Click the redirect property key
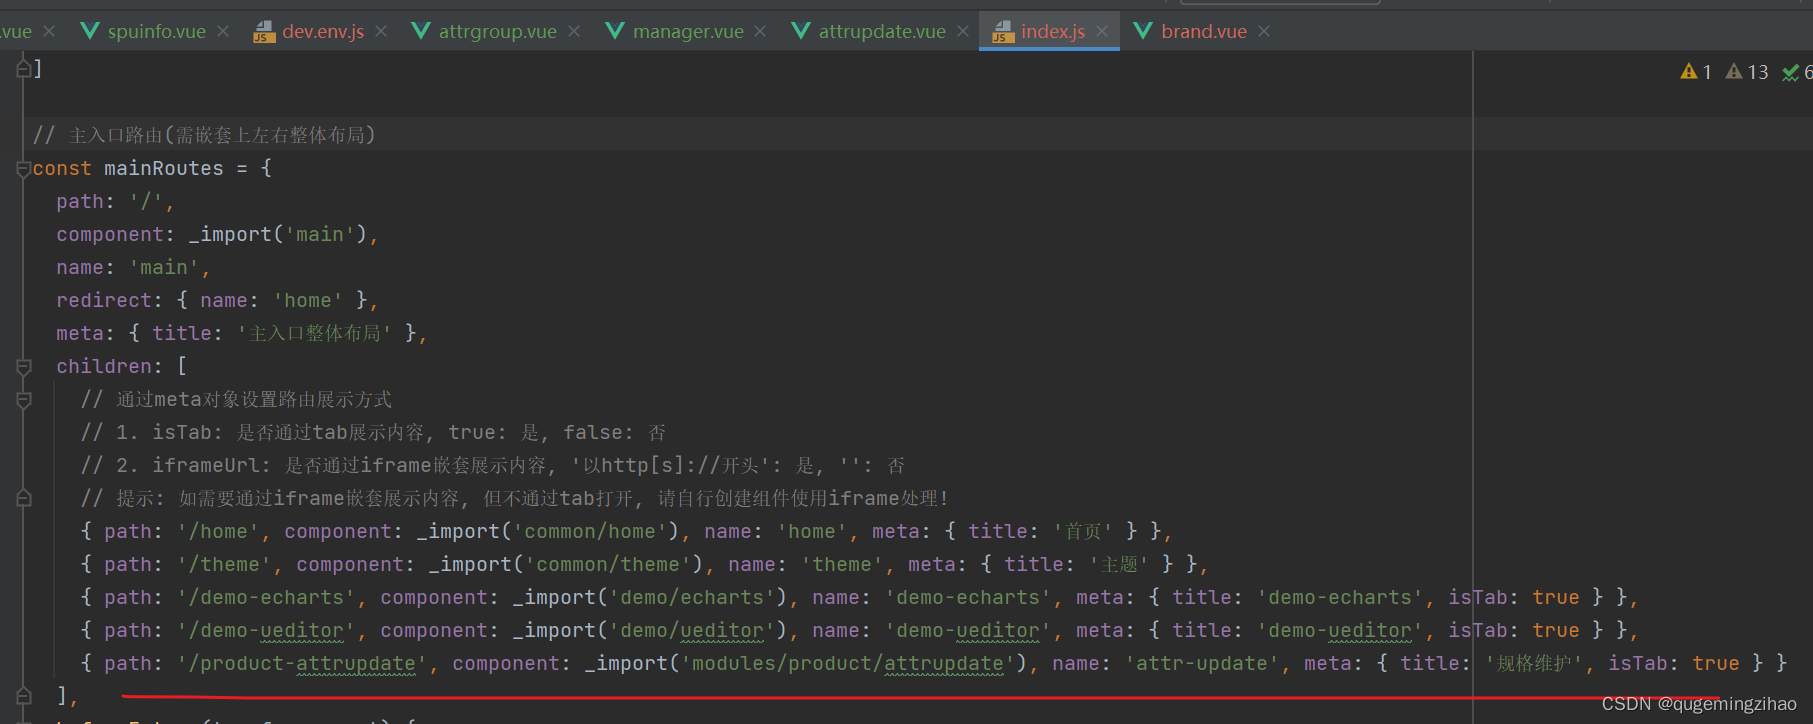The height and width of the screenshot is (724, 1813). tap(104, 300)
